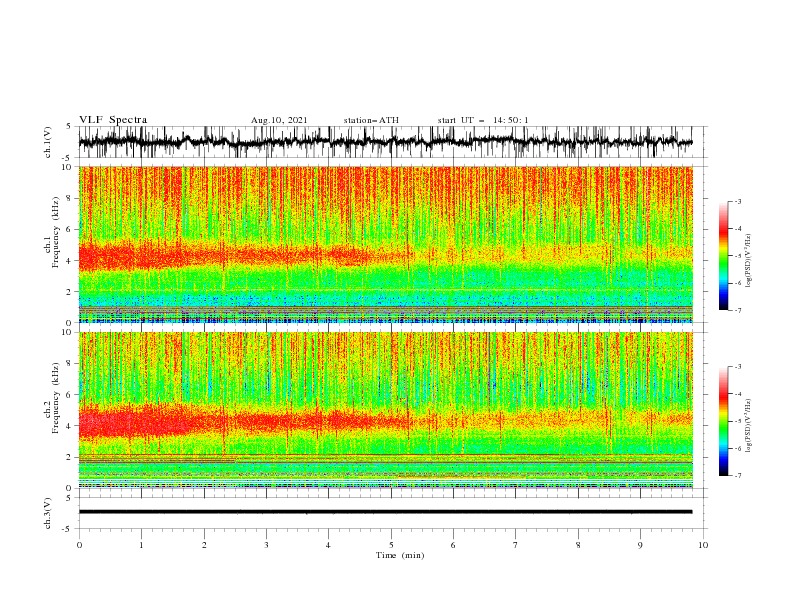Screen dimensions: 792x612
Task: Click the "-5" voltage tick of ch.1(V) plot
Action: [x=67, y=158]
